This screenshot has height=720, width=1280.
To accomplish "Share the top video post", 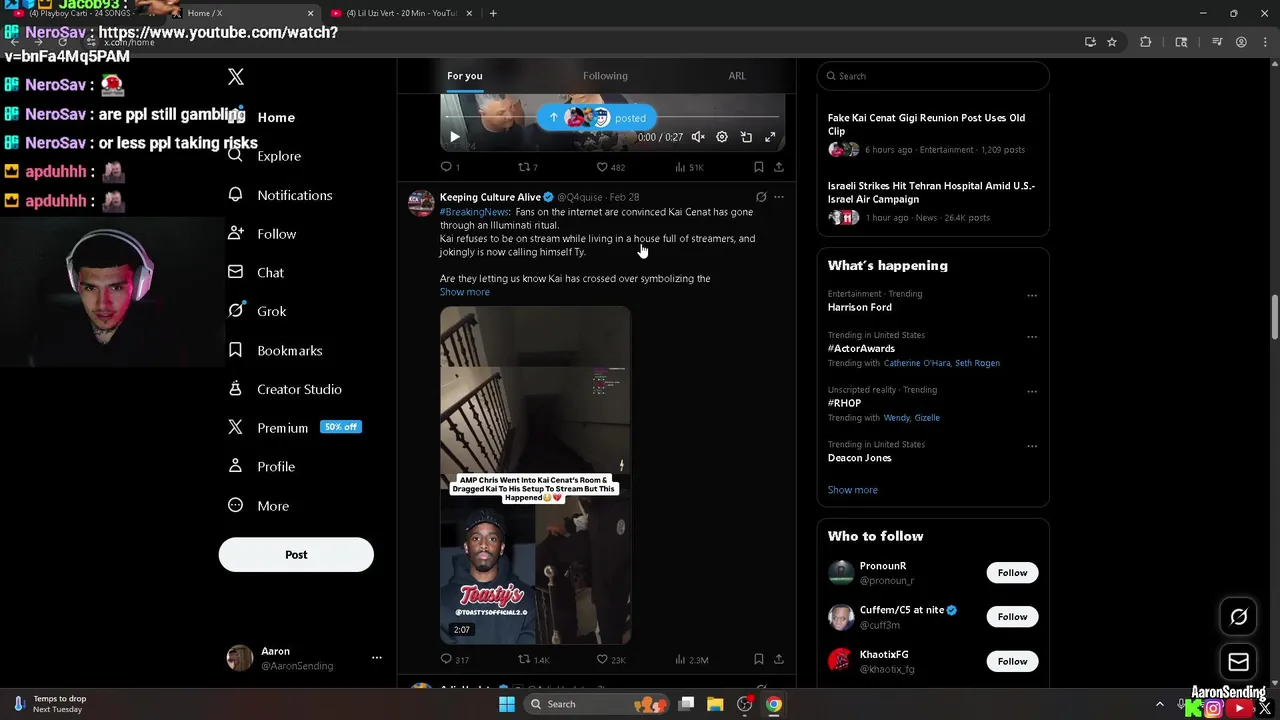I will (779, 167).
